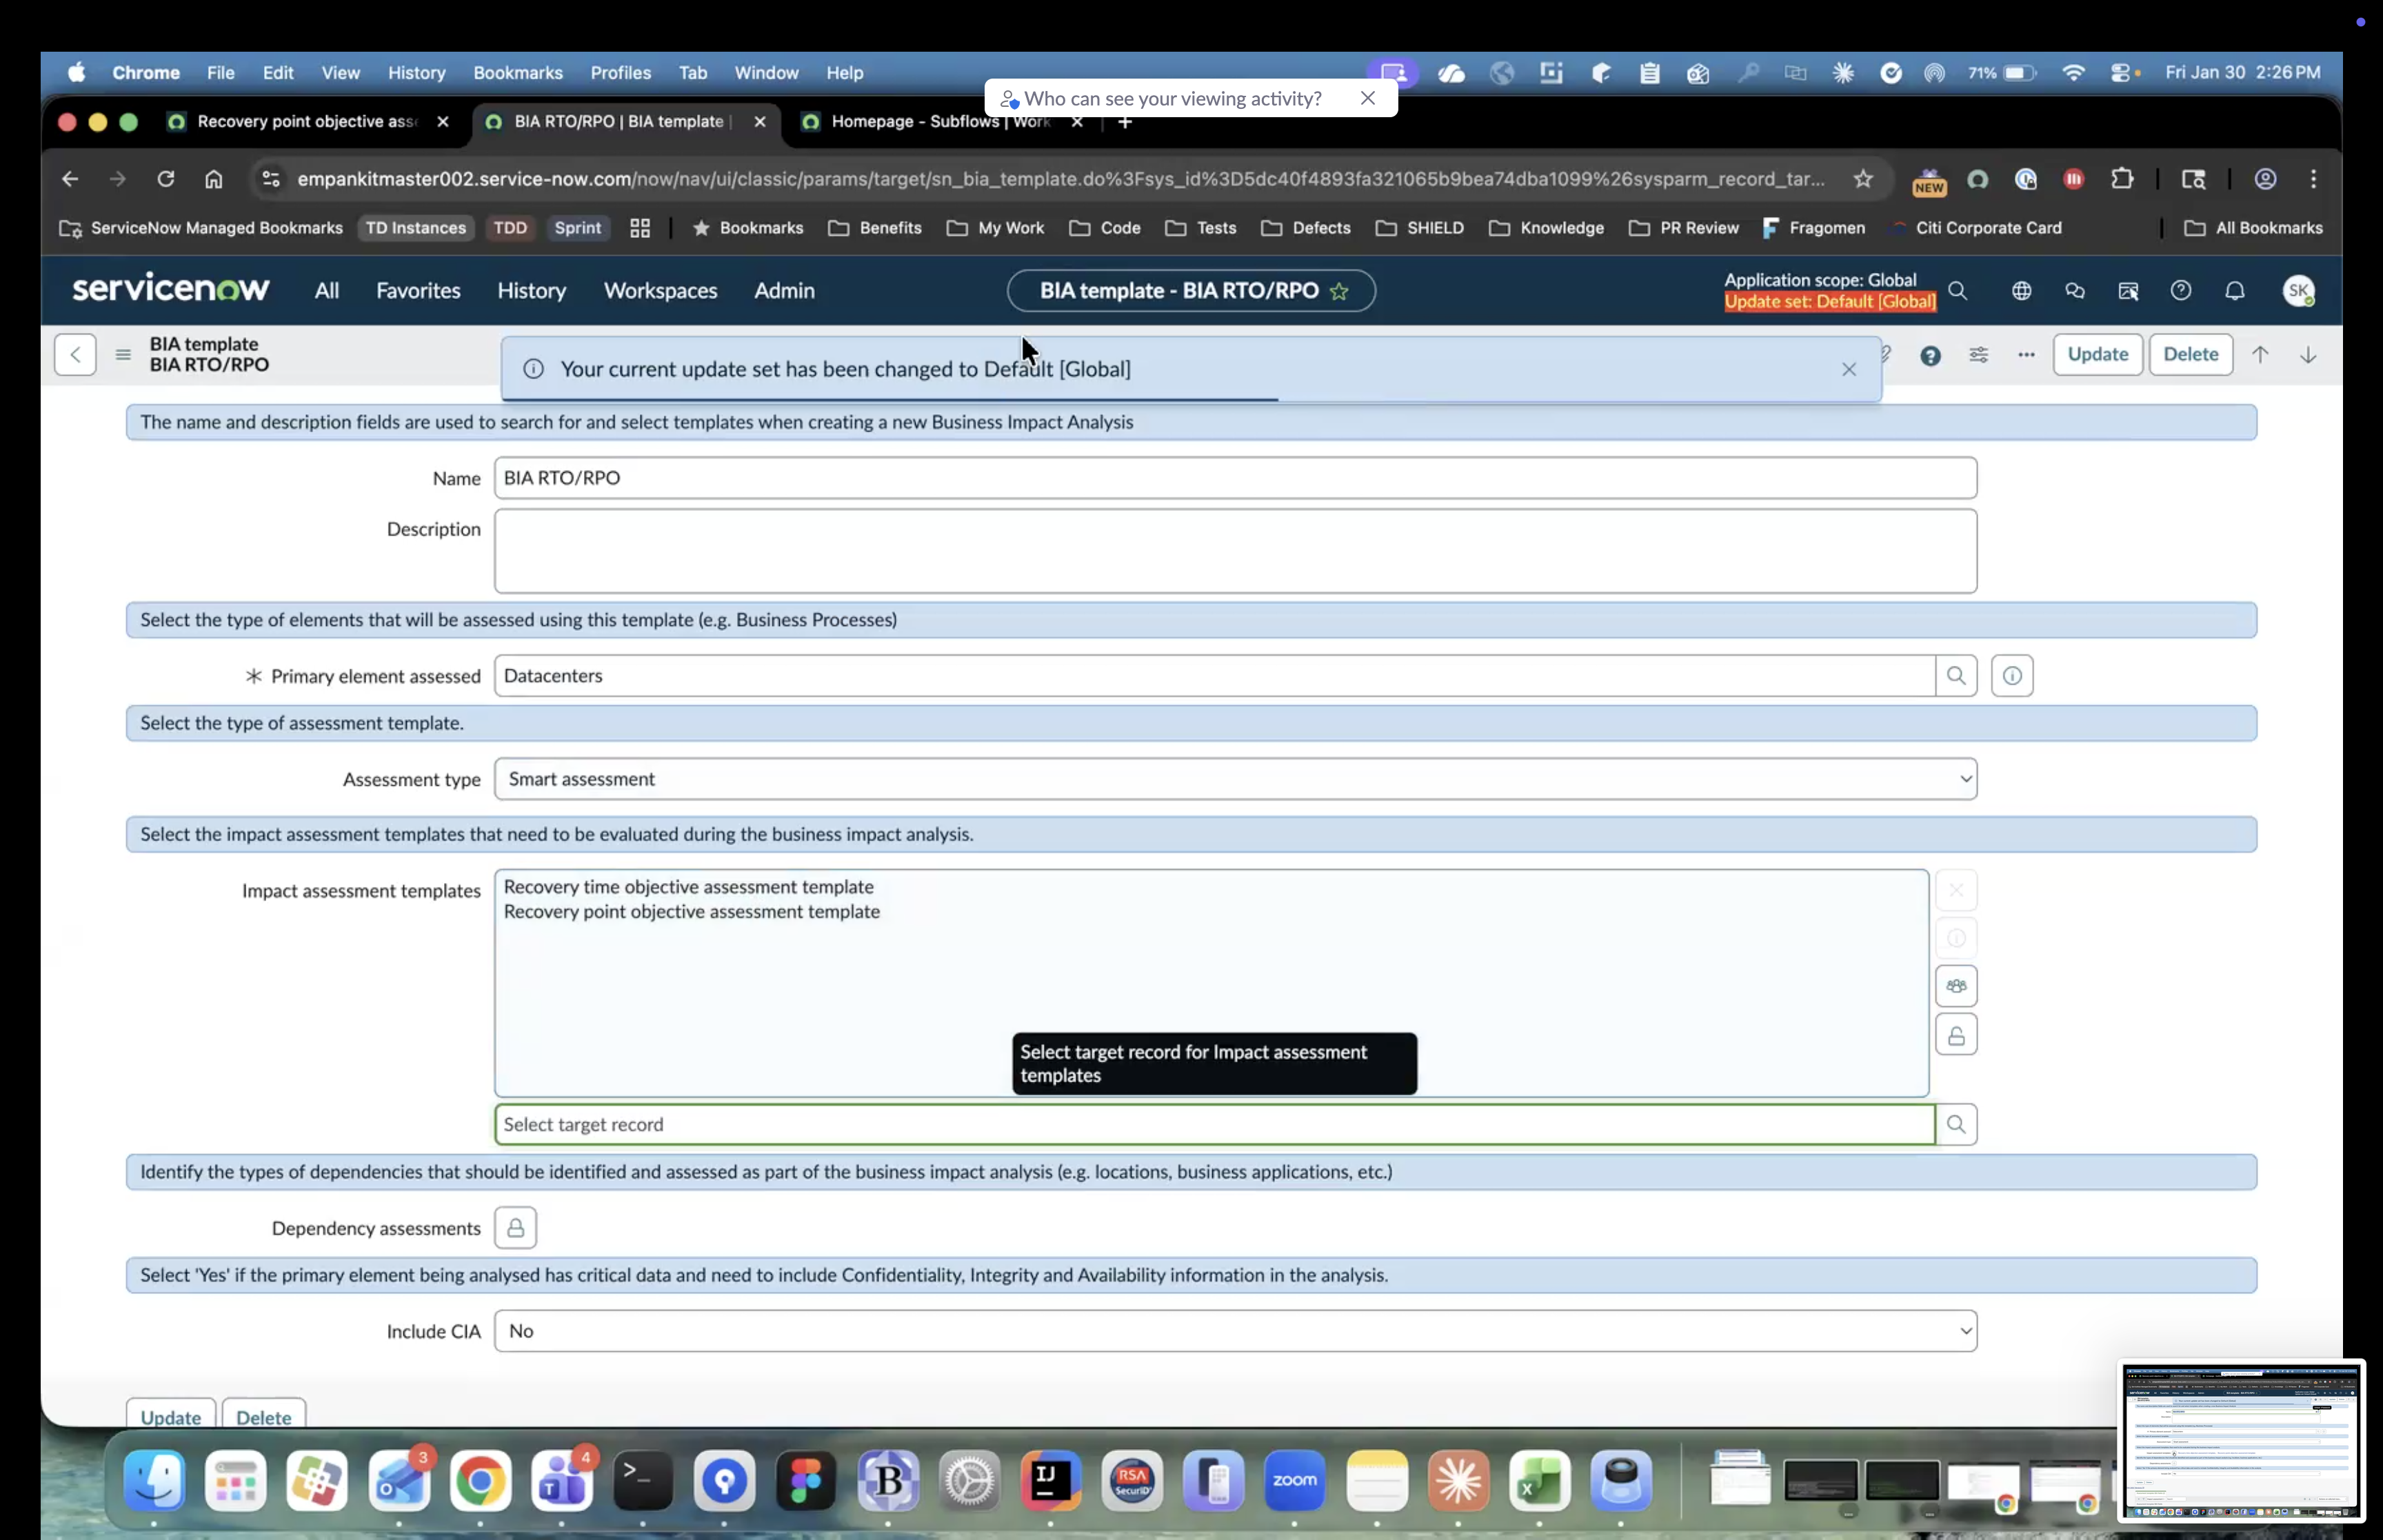2383x1540 pixels.
Task: Click the Update set: Default [Global] label
Action: pos(1830,302)
